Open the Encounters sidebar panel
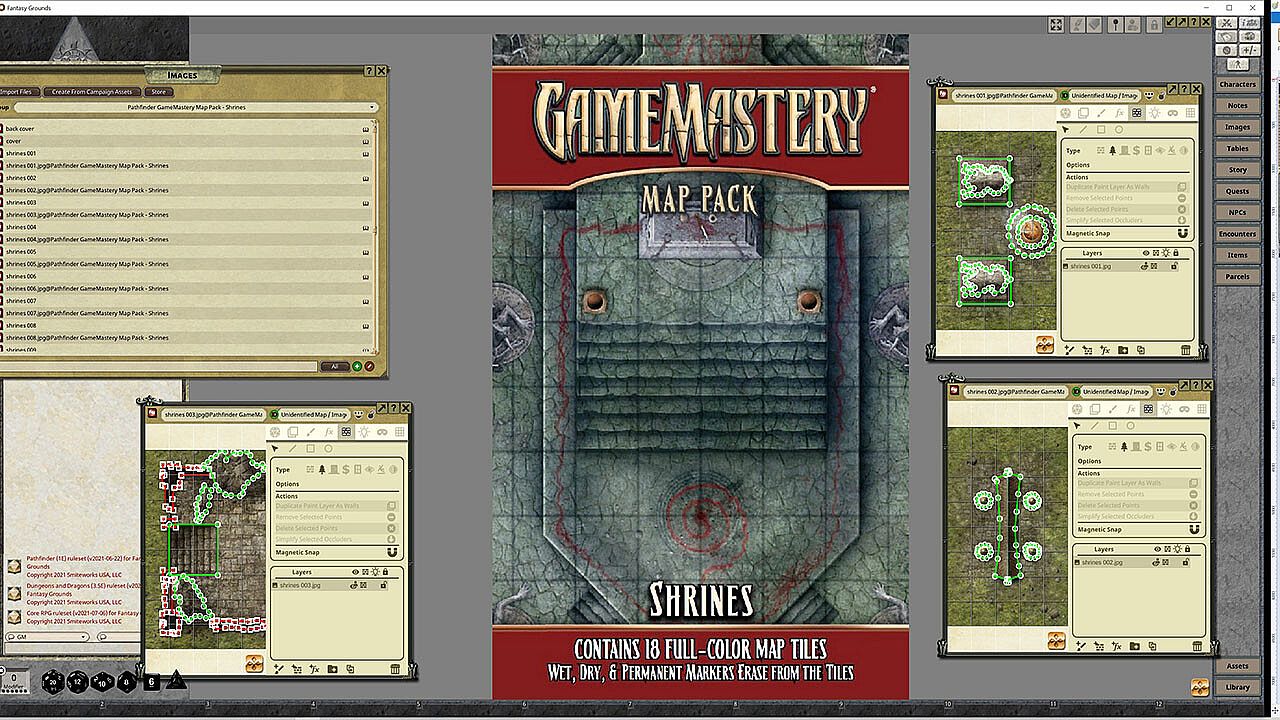 point(1237,234)
